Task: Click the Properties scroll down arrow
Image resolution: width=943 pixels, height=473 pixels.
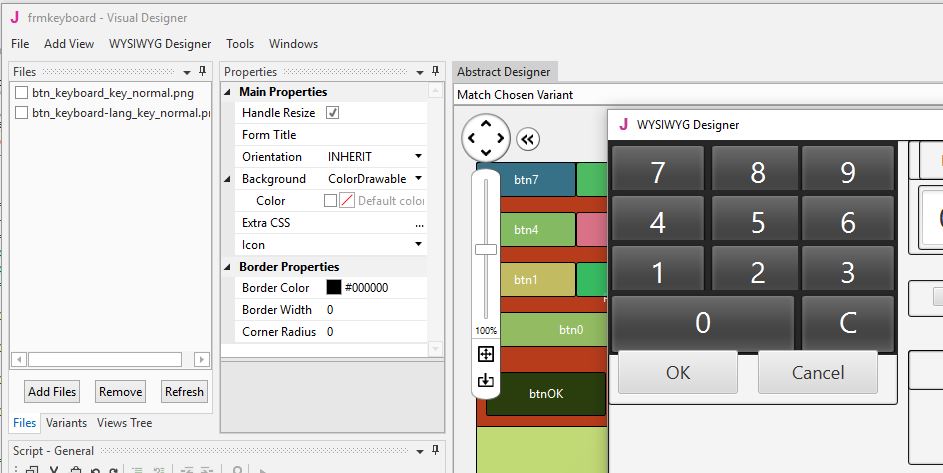Action: [435, 349]
